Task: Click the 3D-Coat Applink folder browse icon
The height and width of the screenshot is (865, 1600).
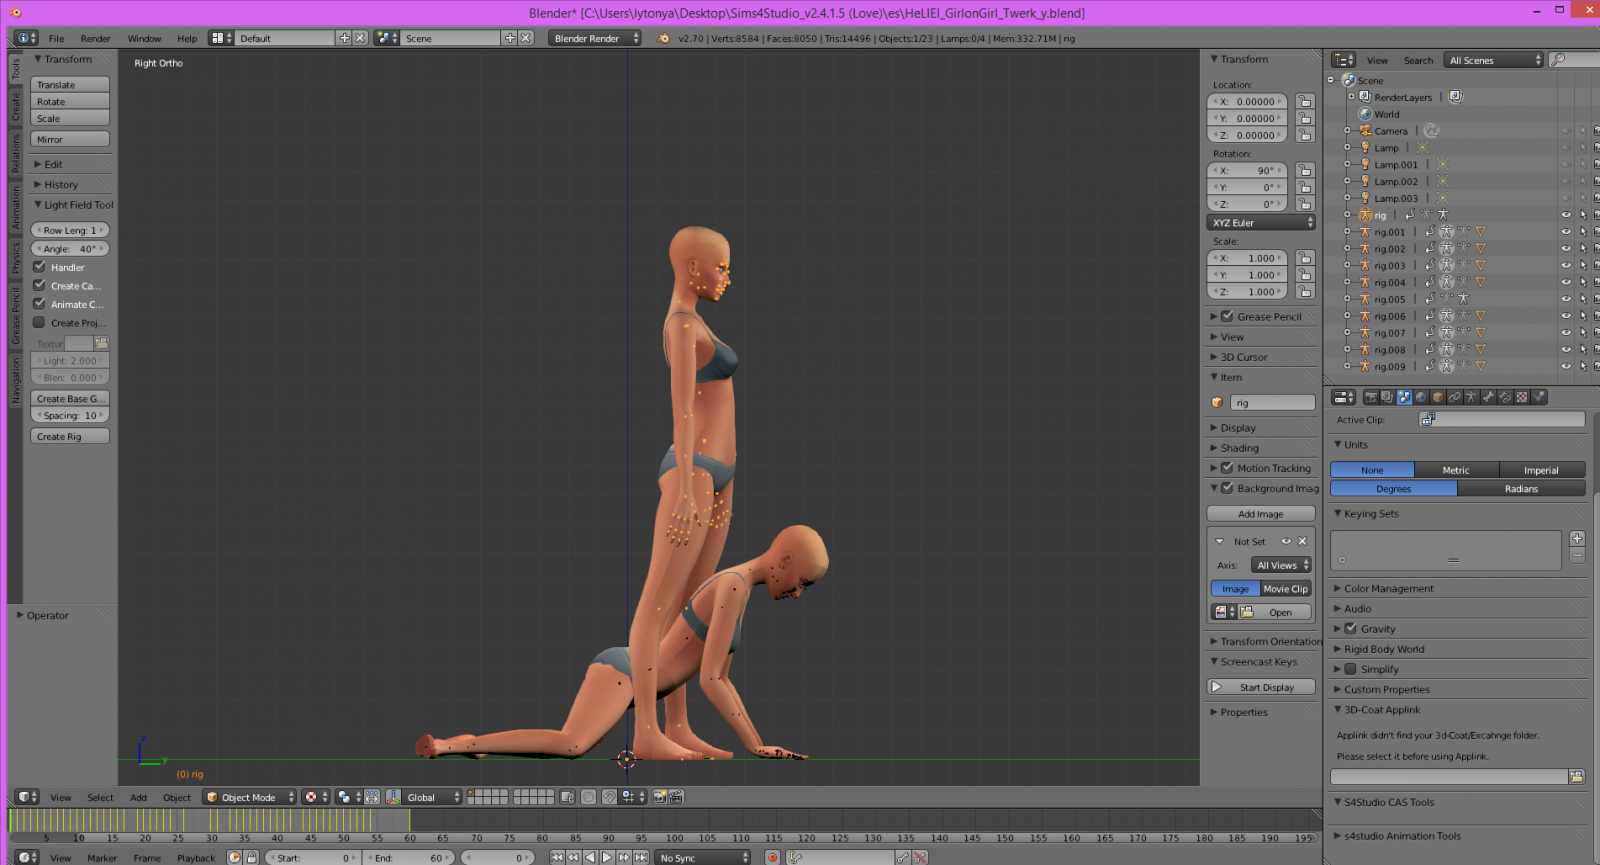Action: [1577, 777]
